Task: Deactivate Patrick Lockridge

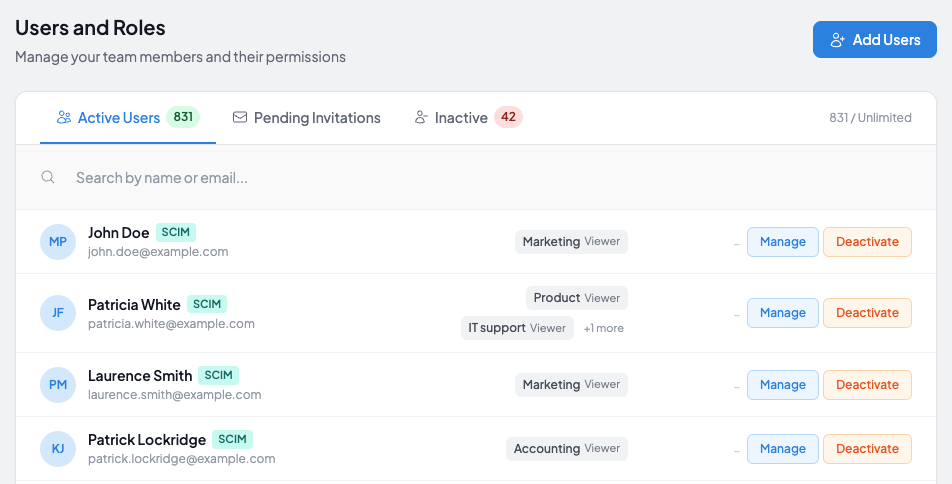Action: point(867,449)
